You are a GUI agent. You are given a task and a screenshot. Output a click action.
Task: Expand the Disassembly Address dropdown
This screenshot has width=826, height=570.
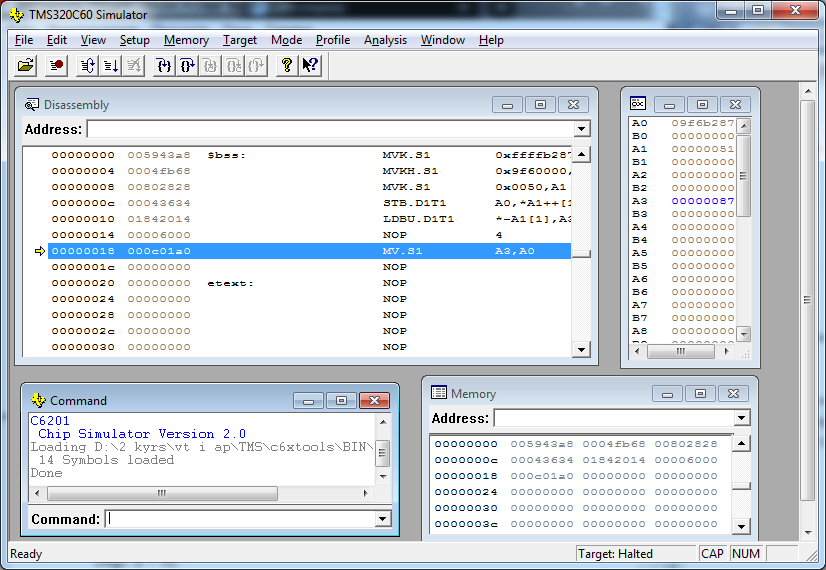(581, 129)
